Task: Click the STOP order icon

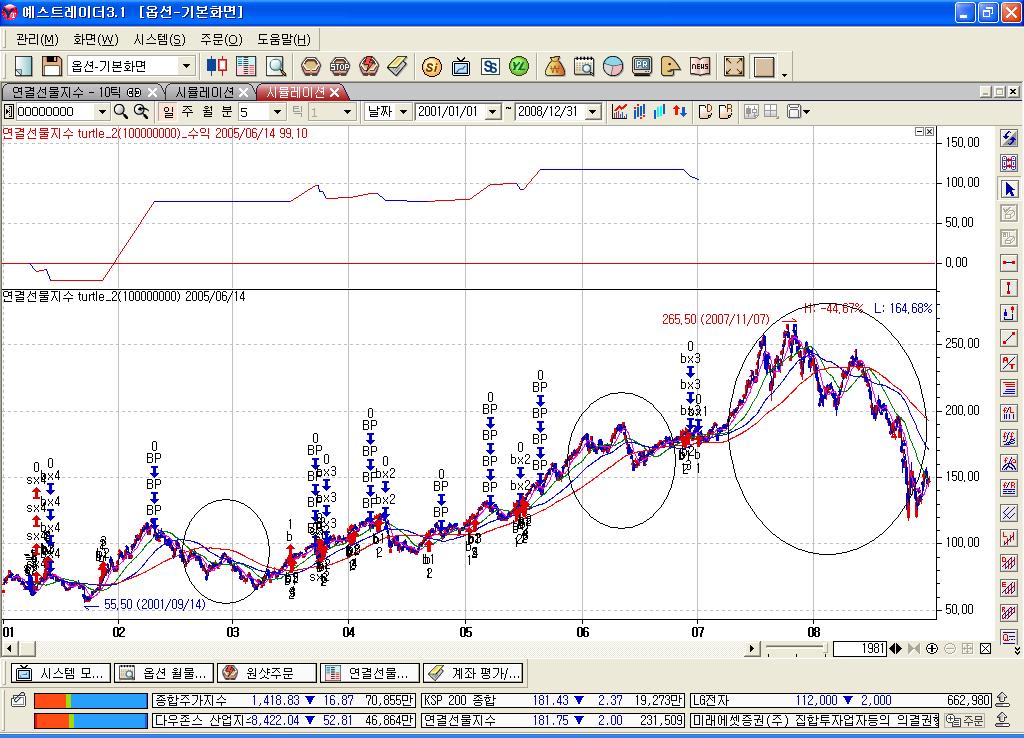Action: pos(340,66)
